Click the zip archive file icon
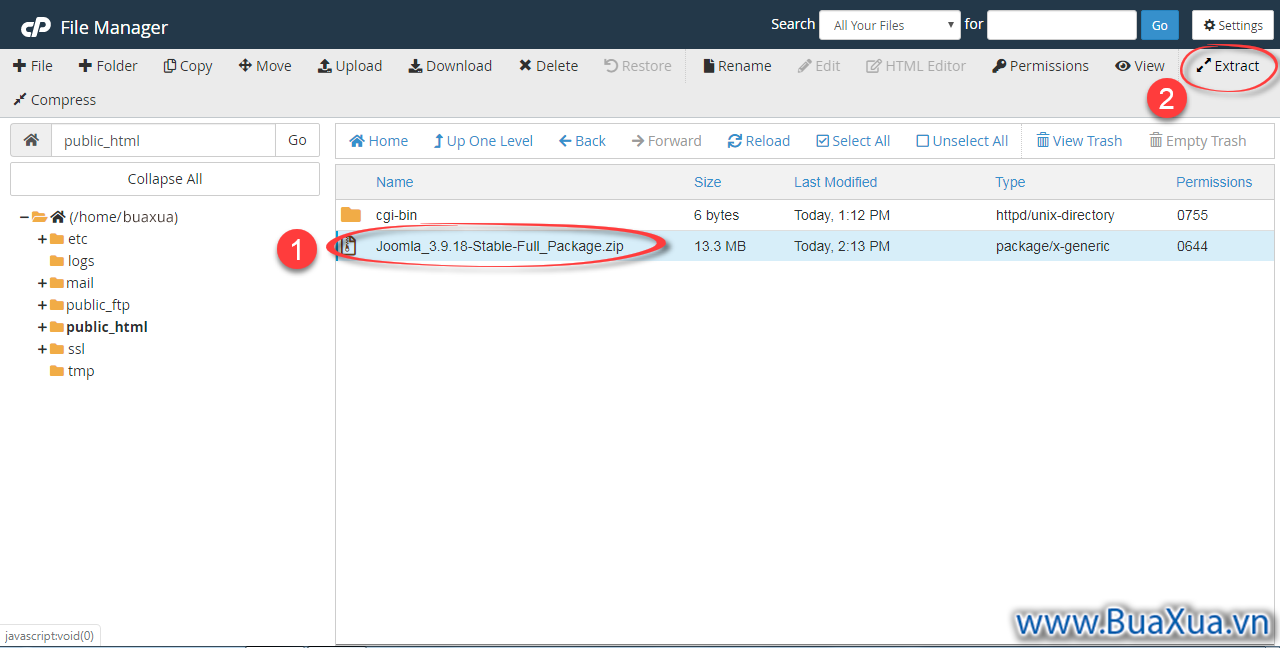Viewport: 1280px width, 648px height. point(350,246)
